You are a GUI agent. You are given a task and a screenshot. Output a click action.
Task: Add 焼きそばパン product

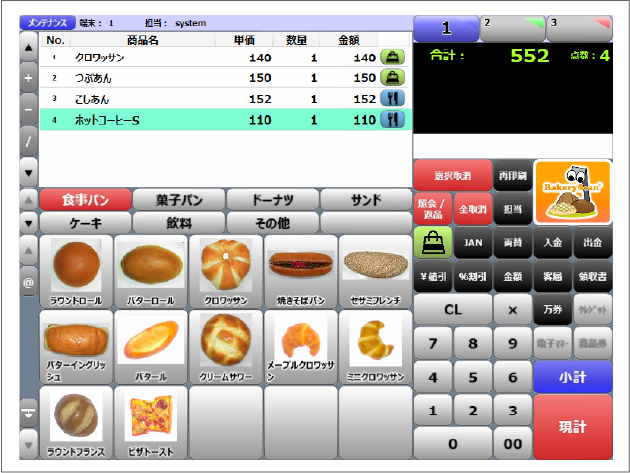(x=301, y=272)
